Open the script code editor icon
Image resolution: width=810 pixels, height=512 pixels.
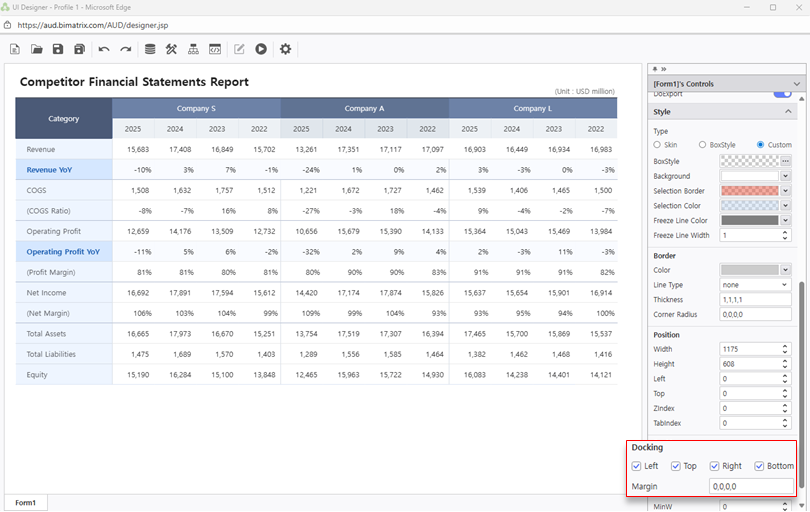[x=214, y=49]
